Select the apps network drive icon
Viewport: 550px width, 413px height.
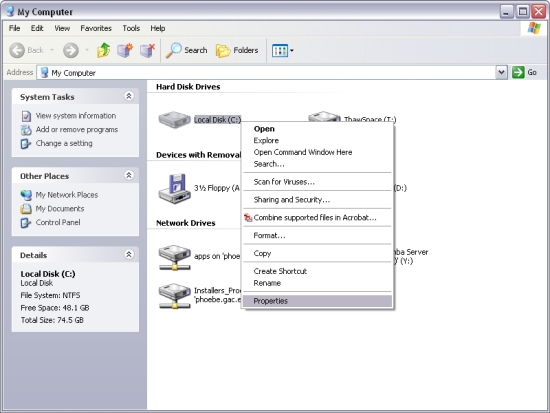coord(174,257)
